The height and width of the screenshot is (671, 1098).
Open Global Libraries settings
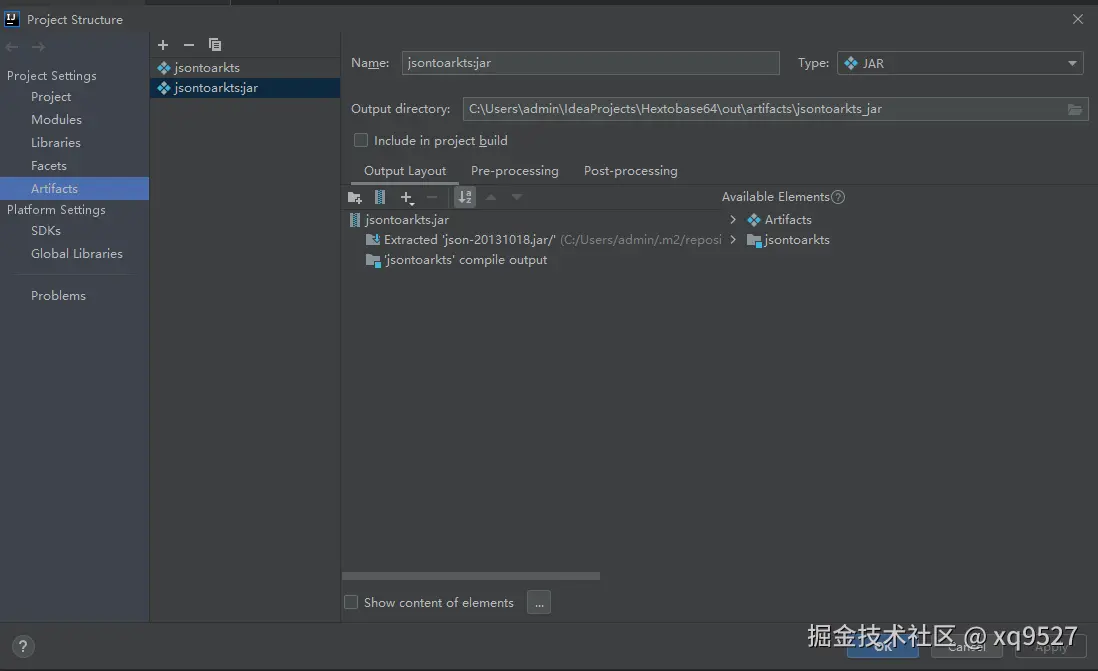[x=77, y=254]
